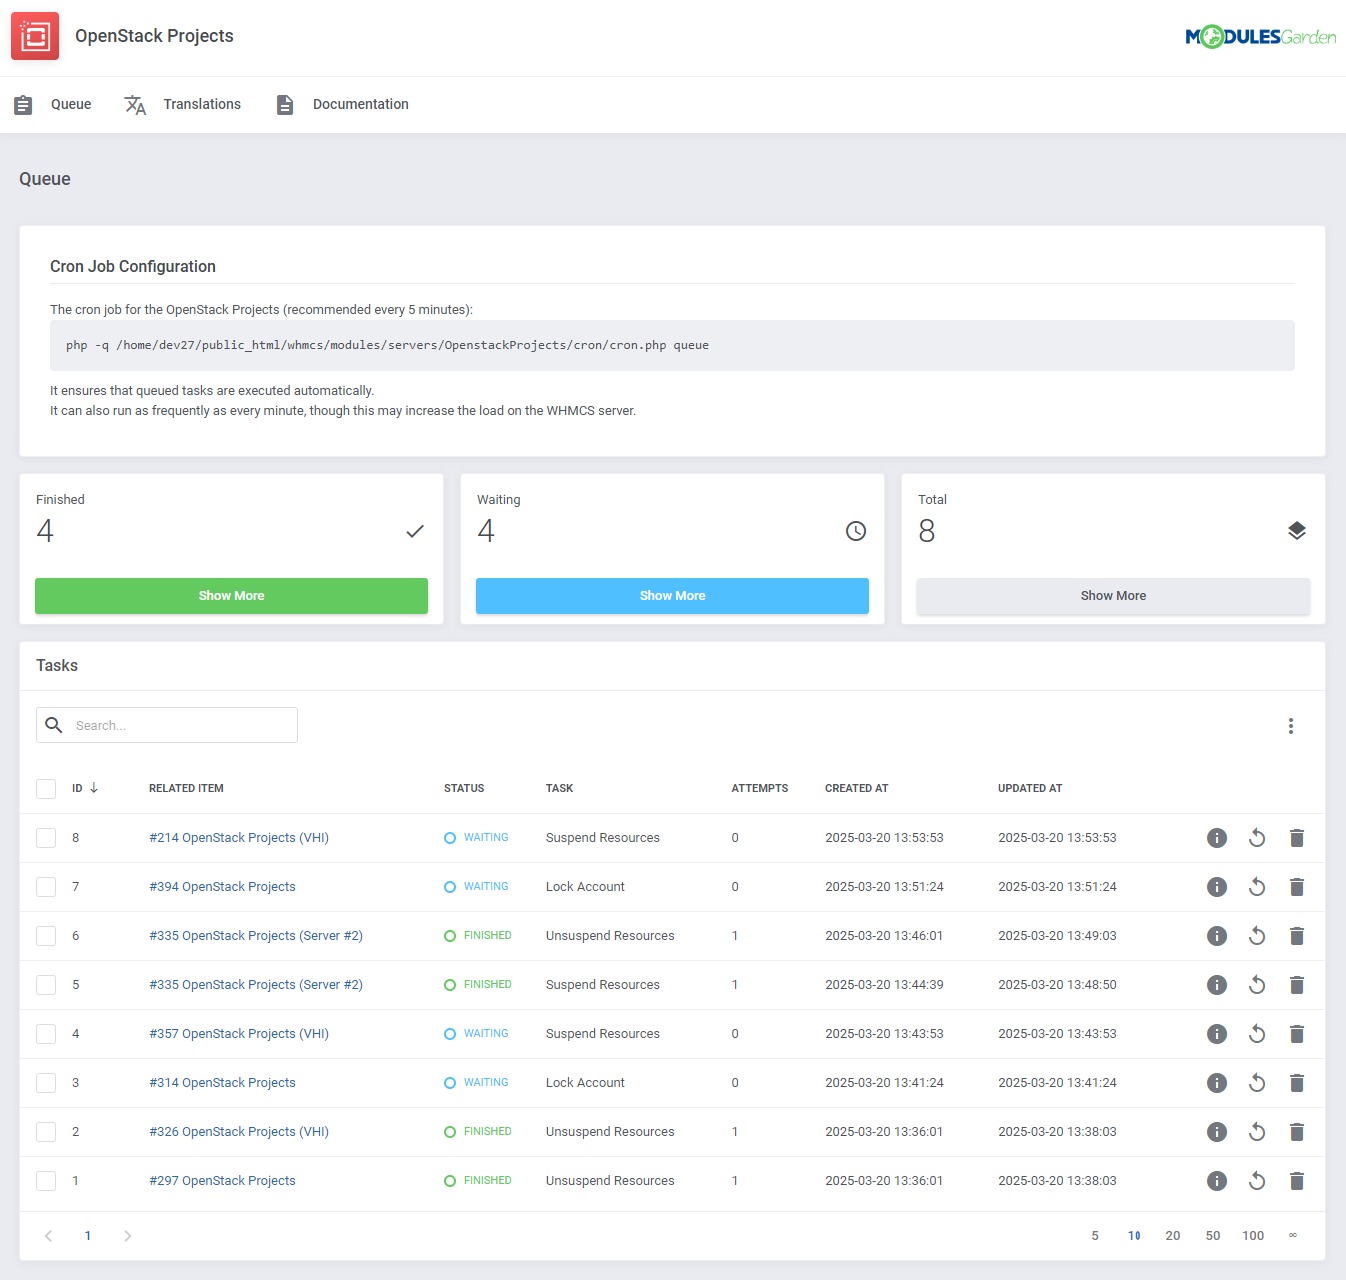Show info for task #297 OpenStack Projects

(x=1217, y=1181)
